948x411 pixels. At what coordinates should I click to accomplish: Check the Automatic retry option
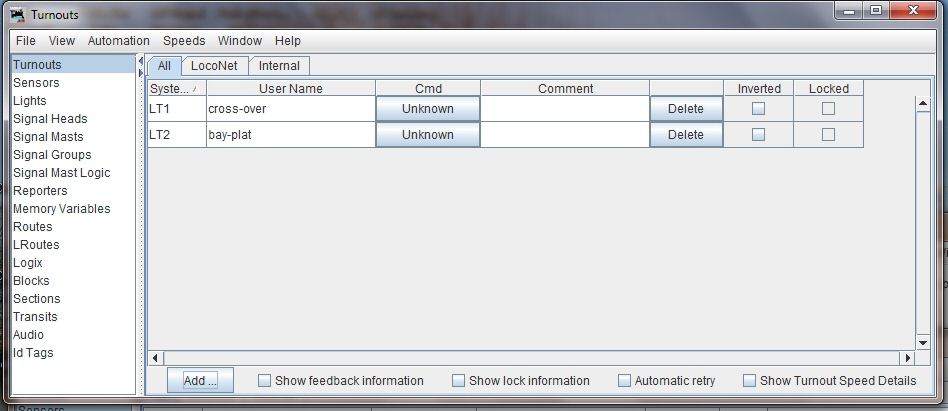[625, 381]
